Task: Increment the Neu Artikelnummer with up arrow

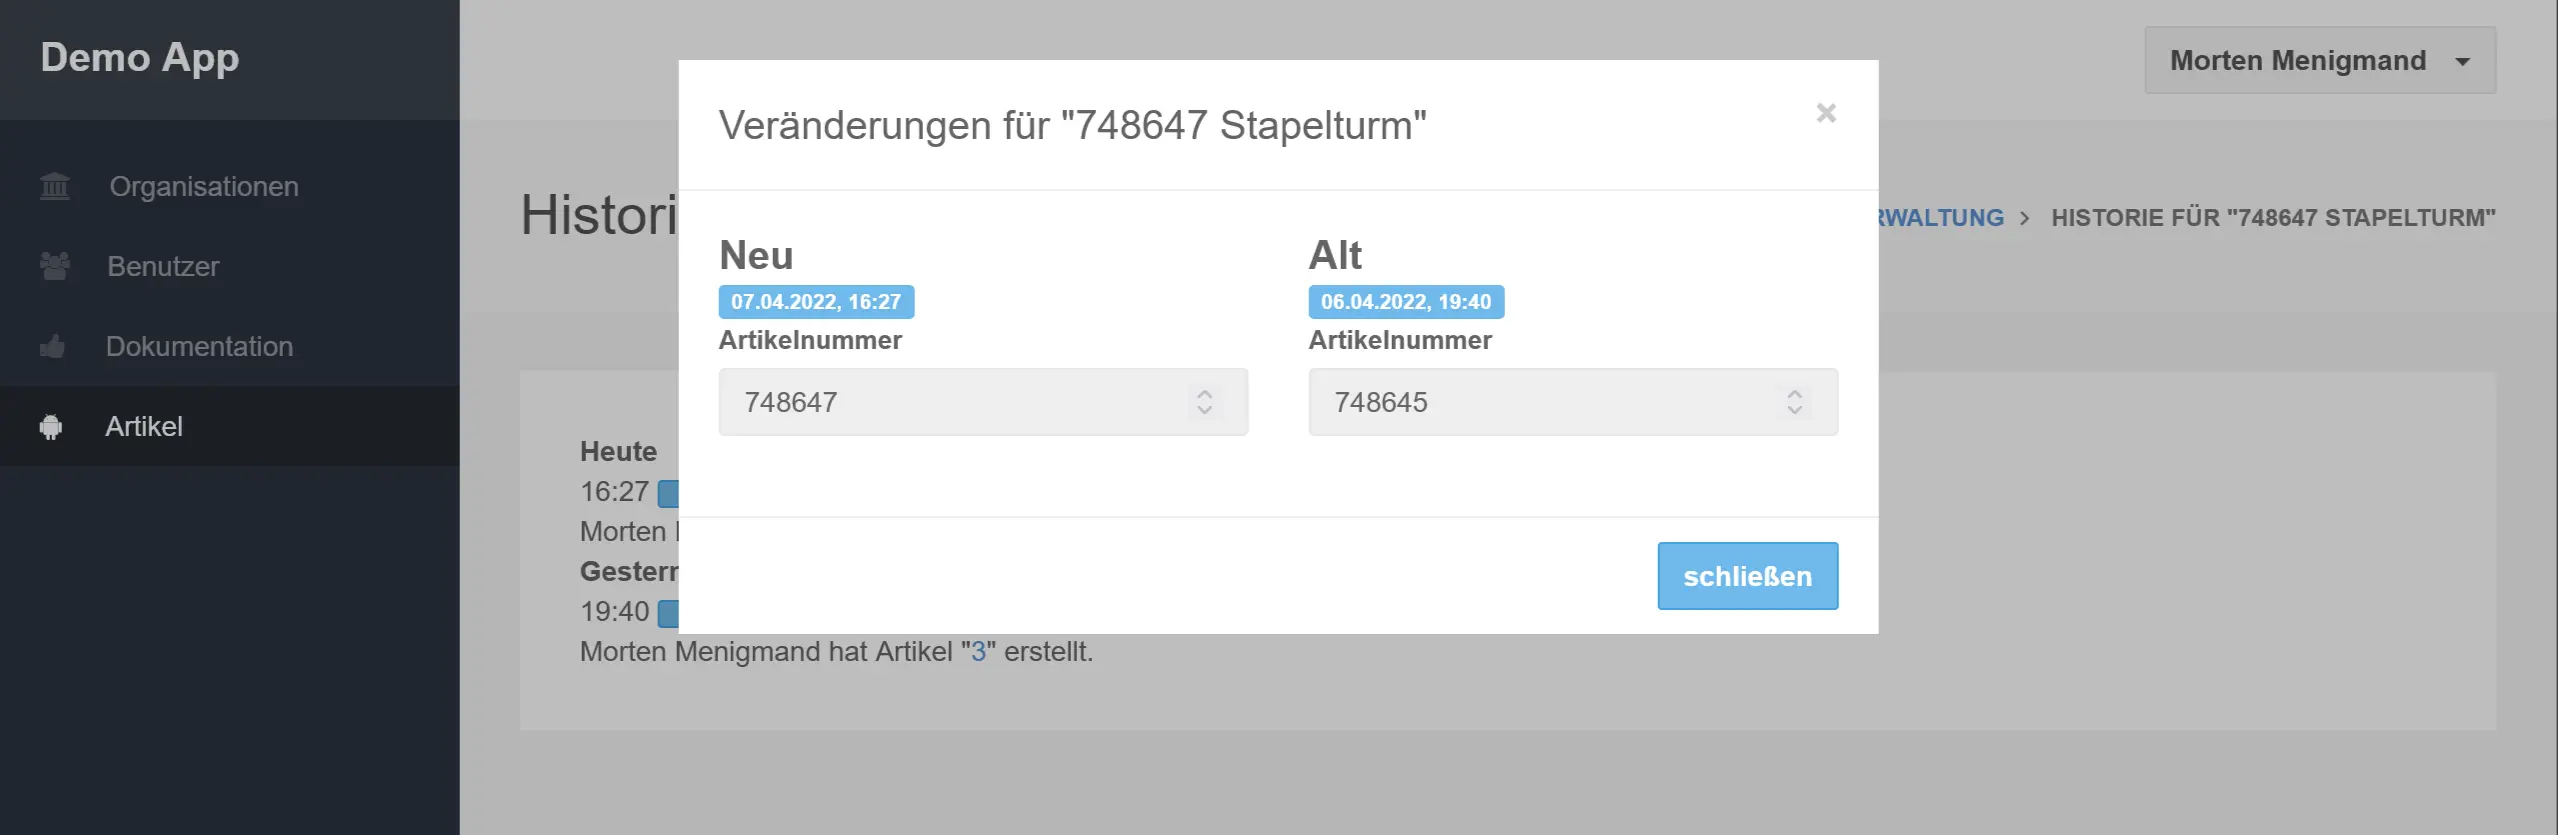Action: pos(1204,394)
